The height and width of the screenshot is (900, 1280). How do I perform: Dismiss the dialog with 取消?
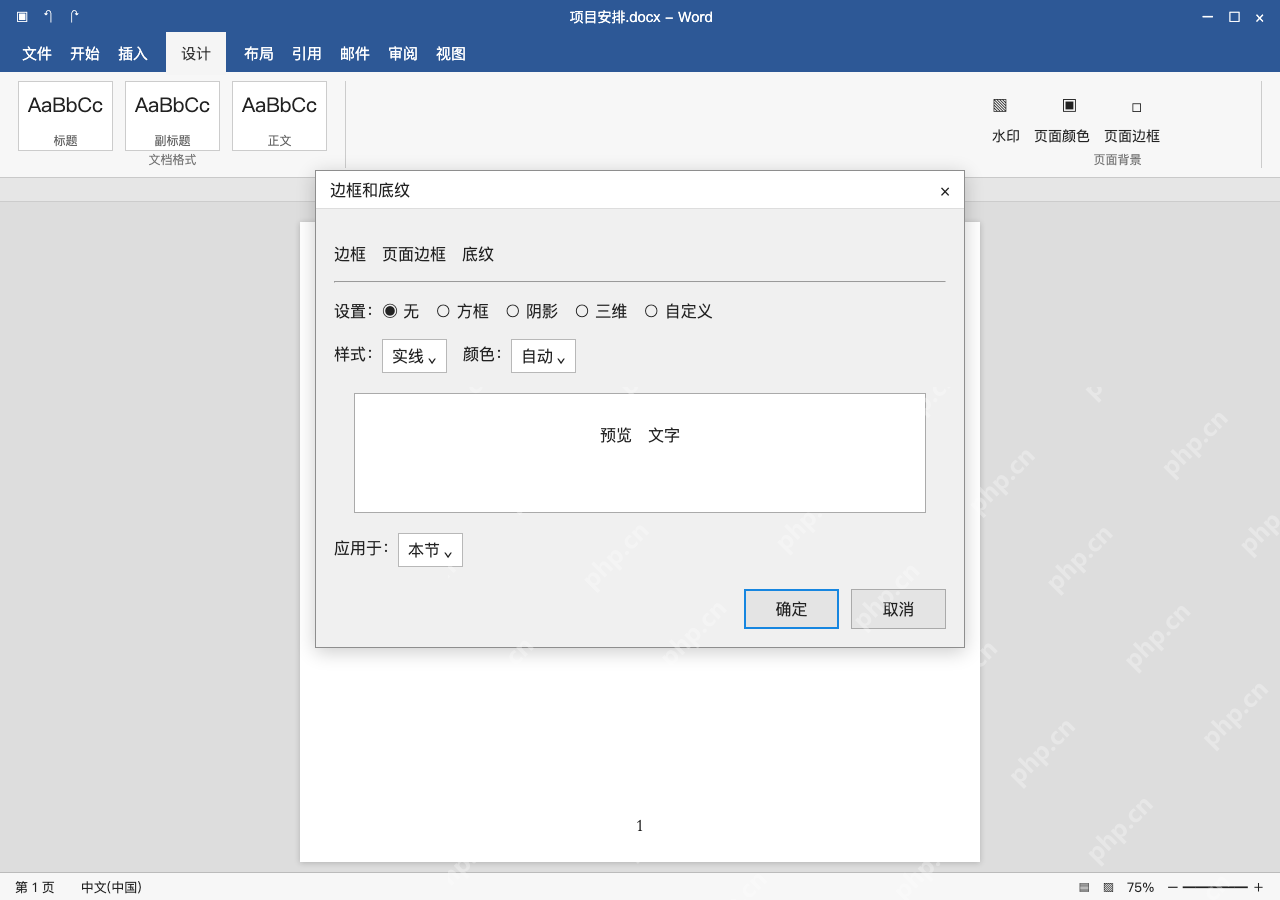[x=898, y=609]
